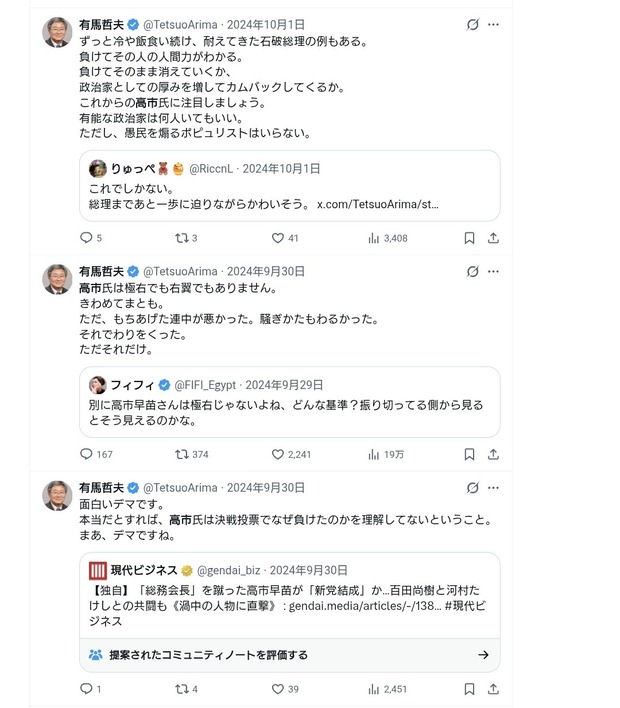The width and height of the screenshot is (620, 708).
Task: Open the gendai.media article link
Action: (x=365, y=606)
